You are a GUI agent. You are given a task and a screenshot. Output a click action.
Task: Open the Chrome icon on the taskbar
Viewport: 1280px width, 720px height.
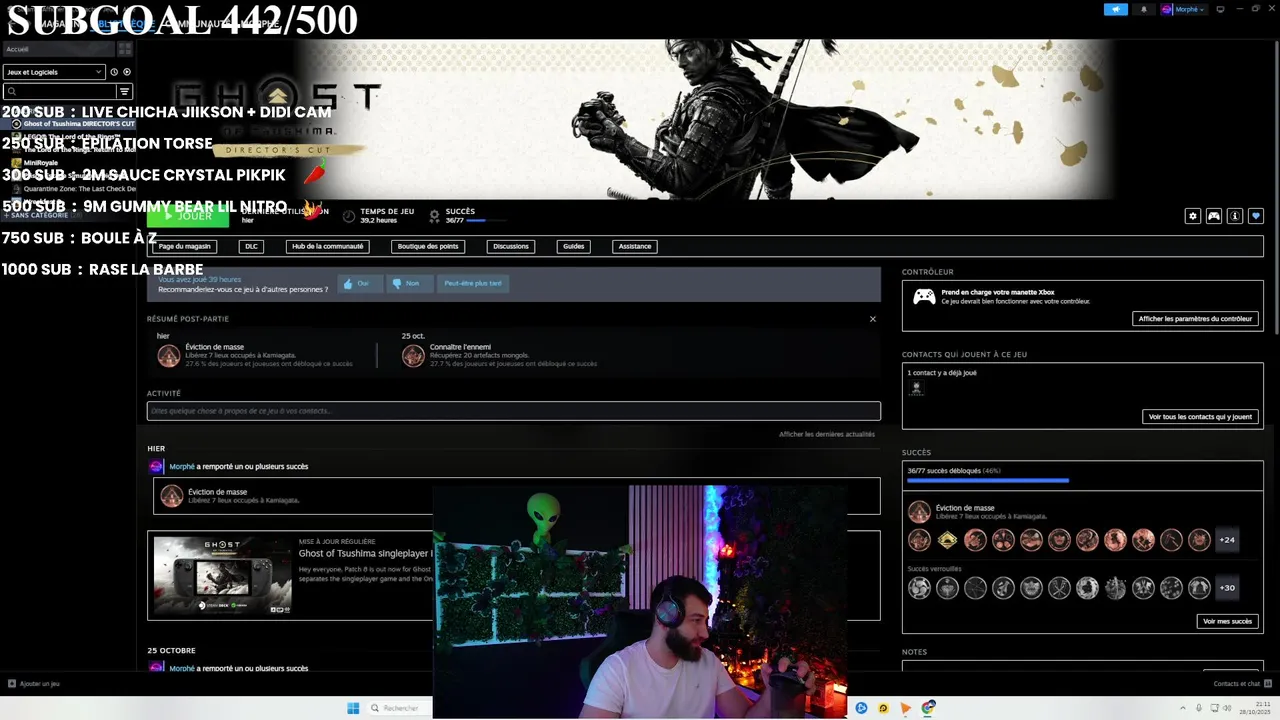[x=929, y=708]
